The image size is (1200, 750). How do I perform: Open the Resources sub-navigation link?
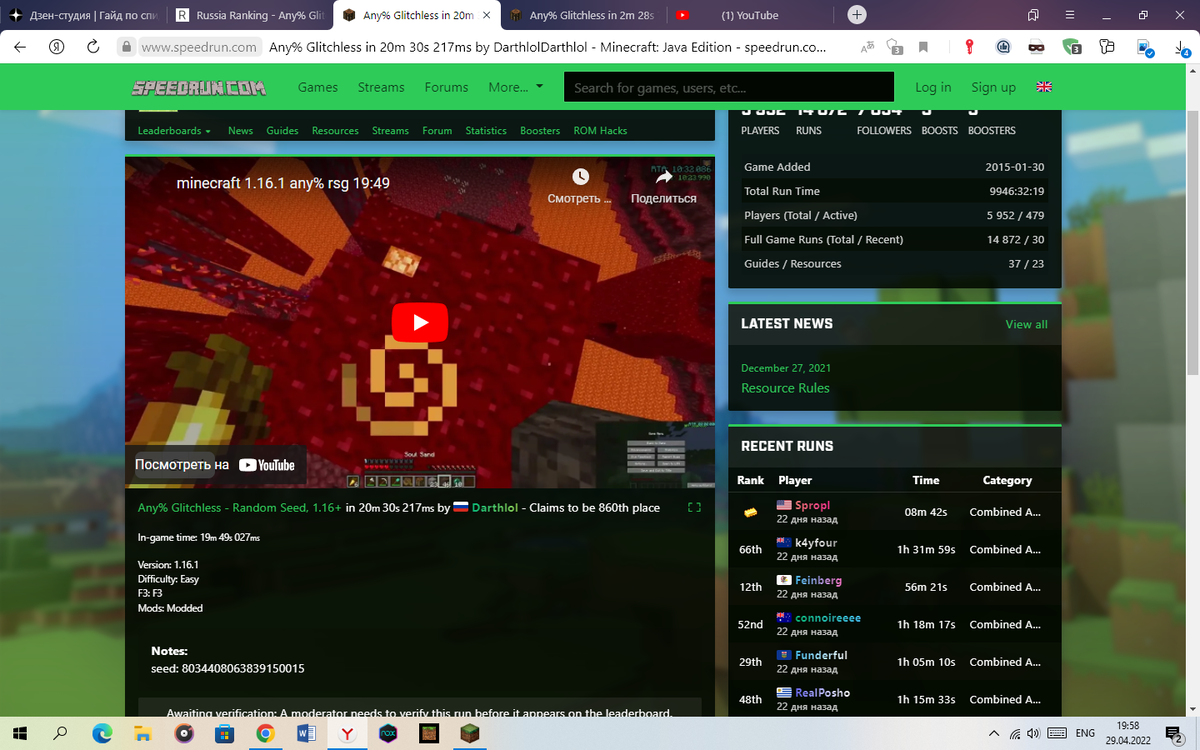tap(335, 130)
